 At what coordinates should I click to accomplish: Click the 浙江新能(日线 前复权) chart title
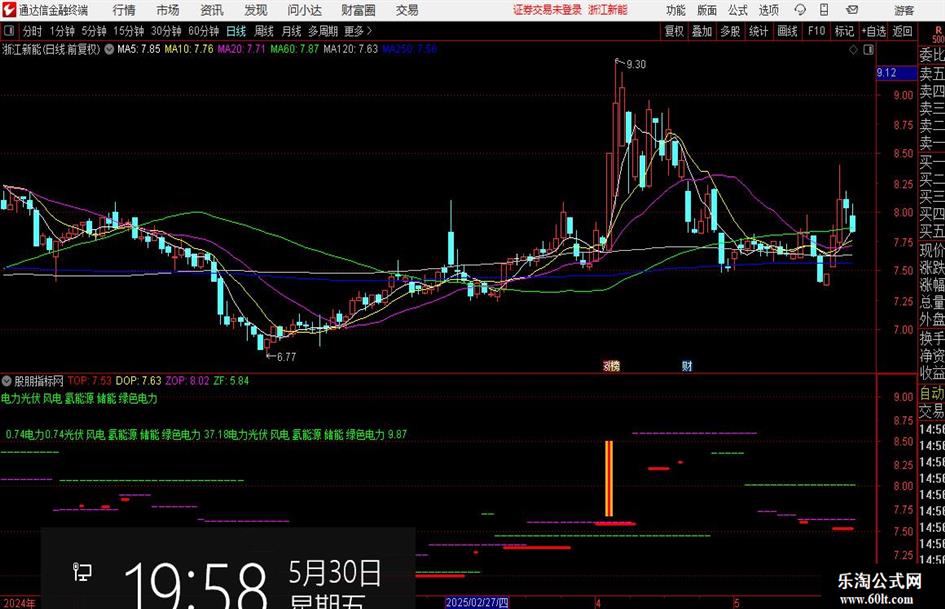pos(51,49)
